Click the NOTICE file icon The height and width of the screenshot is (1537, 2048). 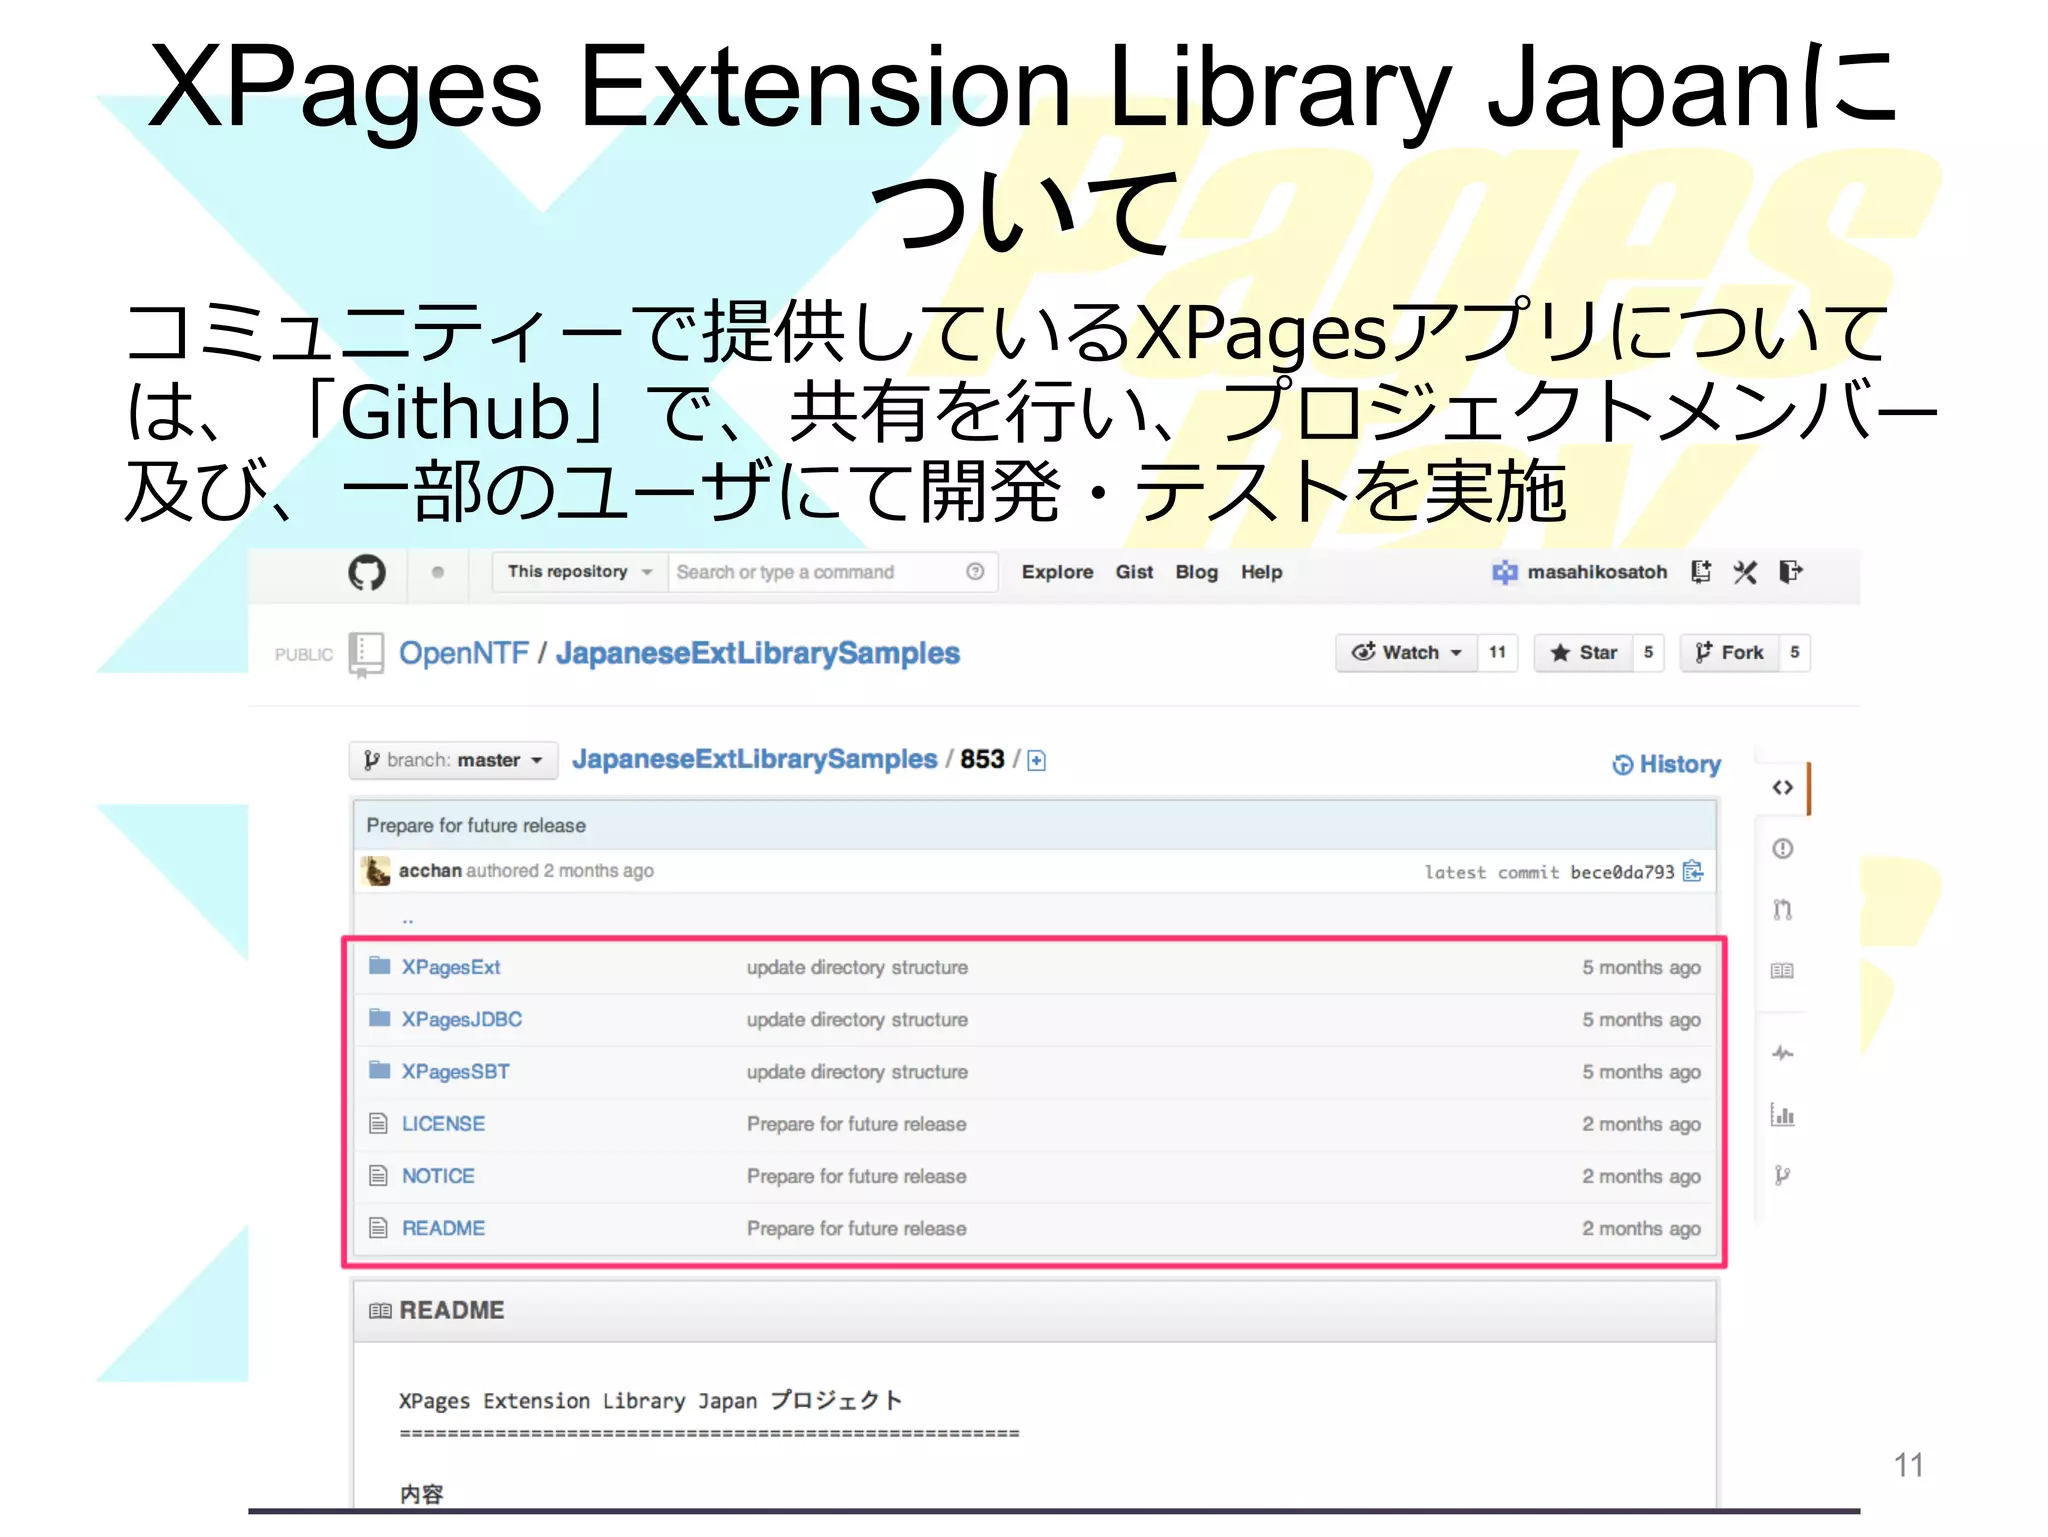tap(378, 1175)
